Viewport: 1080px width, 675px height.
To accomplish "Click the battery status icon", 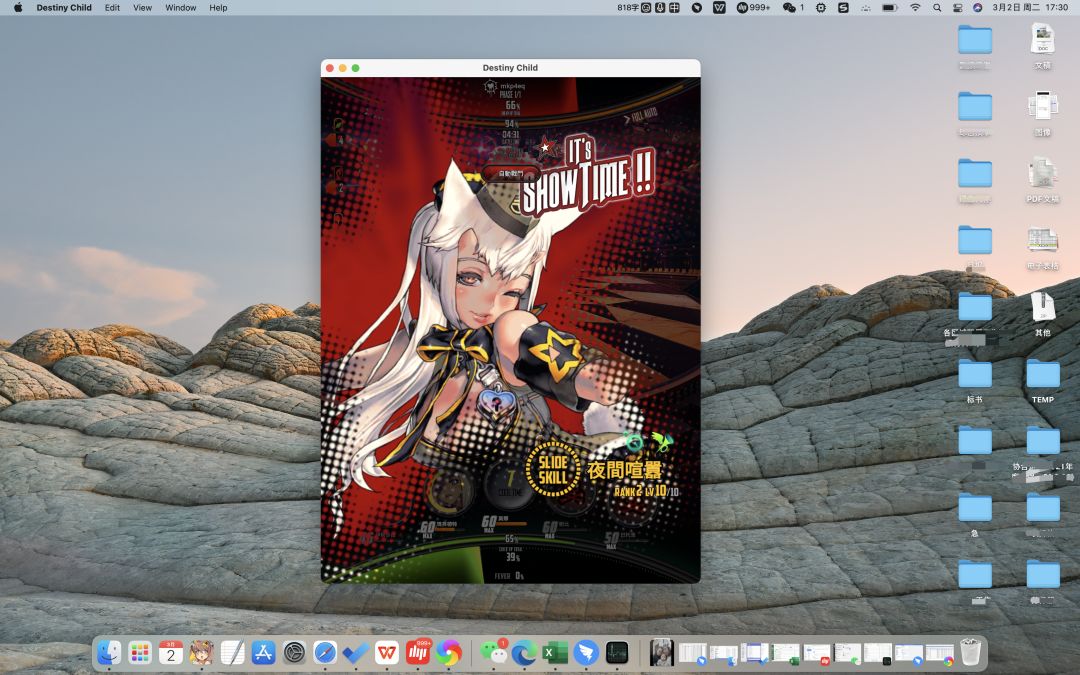I will pos(890,8).
